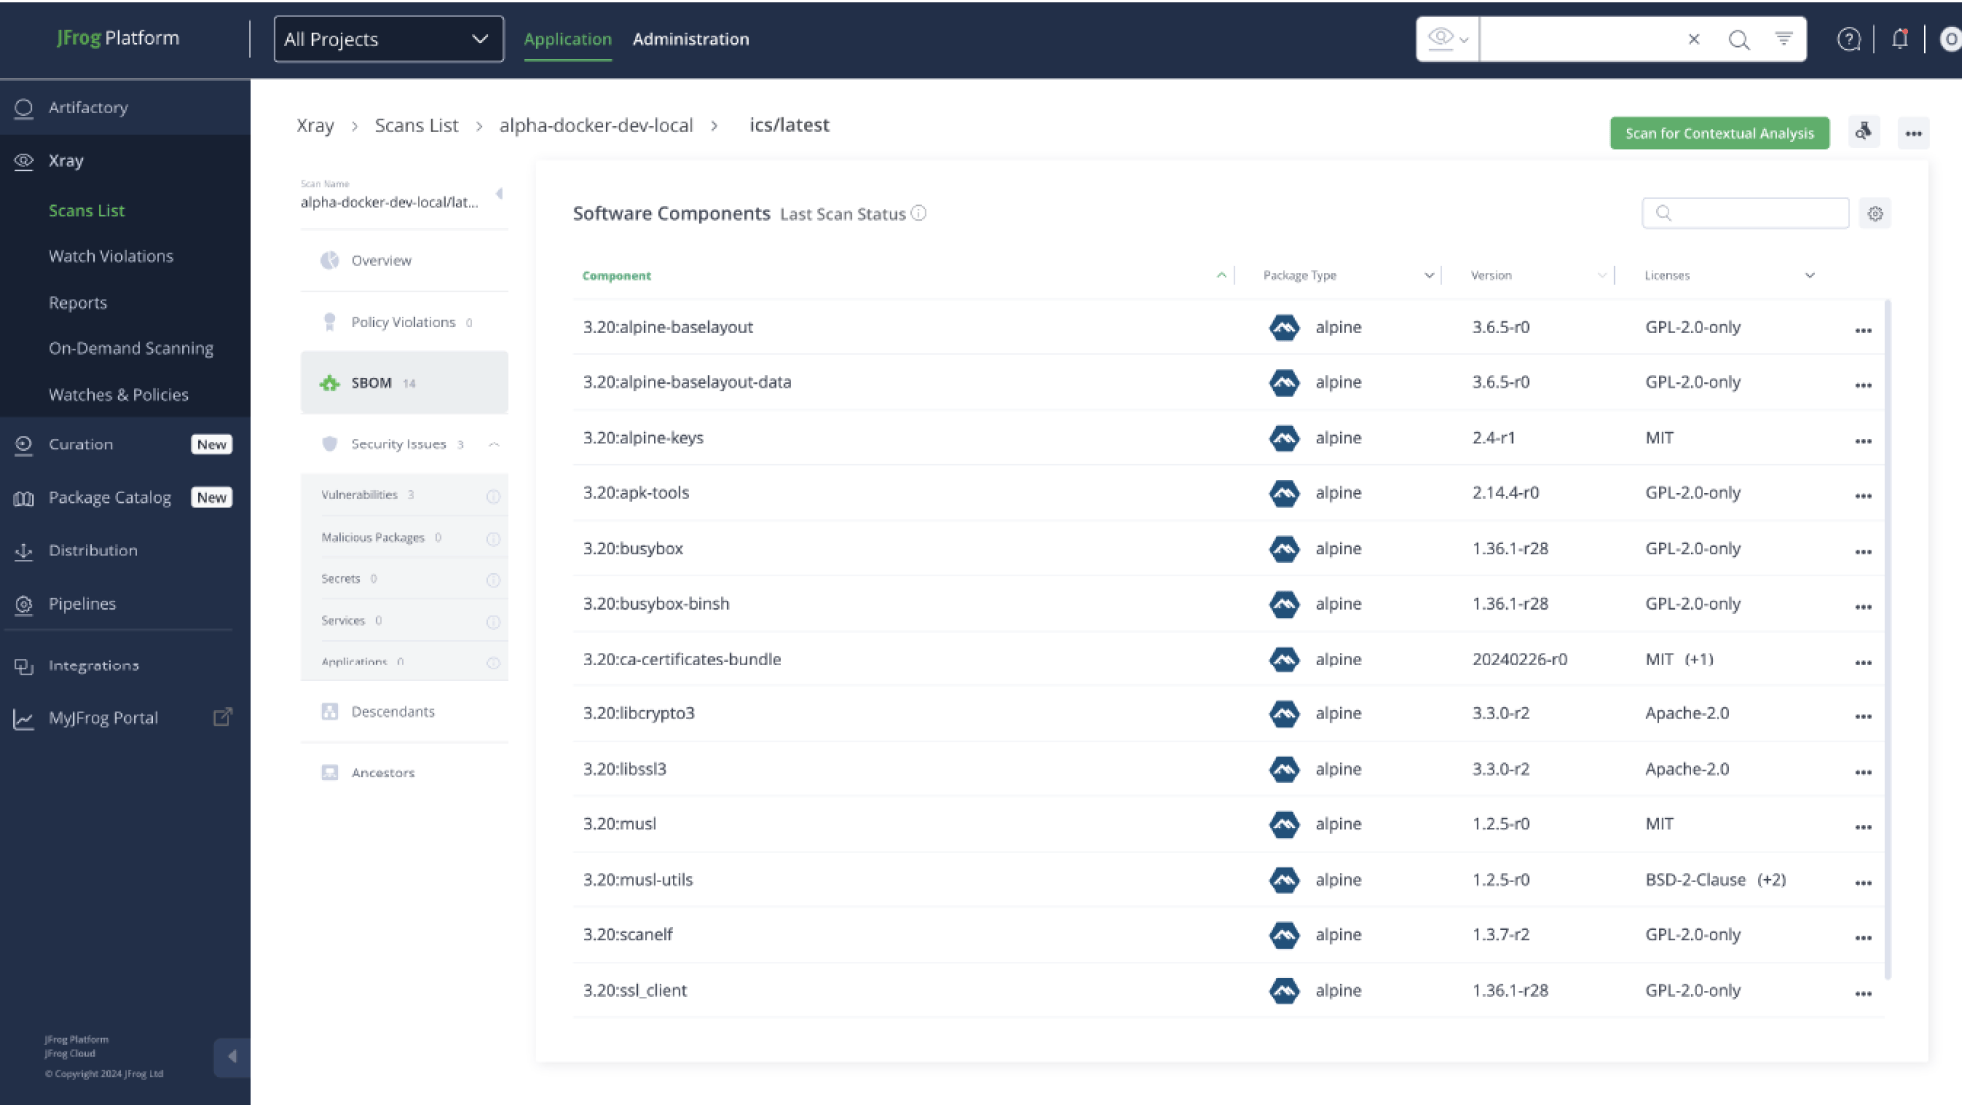The image size is (1962, 1105).
Task: Go to alpha-docker-dev-local breadcrumb
Action: click(596, 125)
